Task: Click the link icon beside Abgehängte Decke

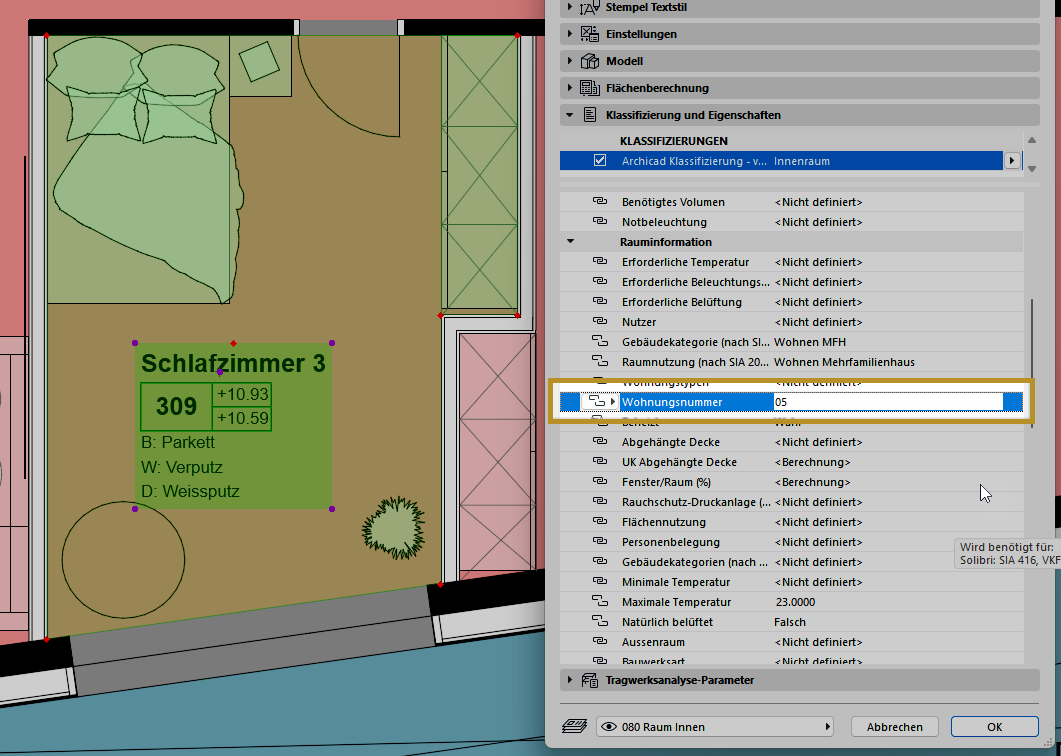Action: click(600, 442)
